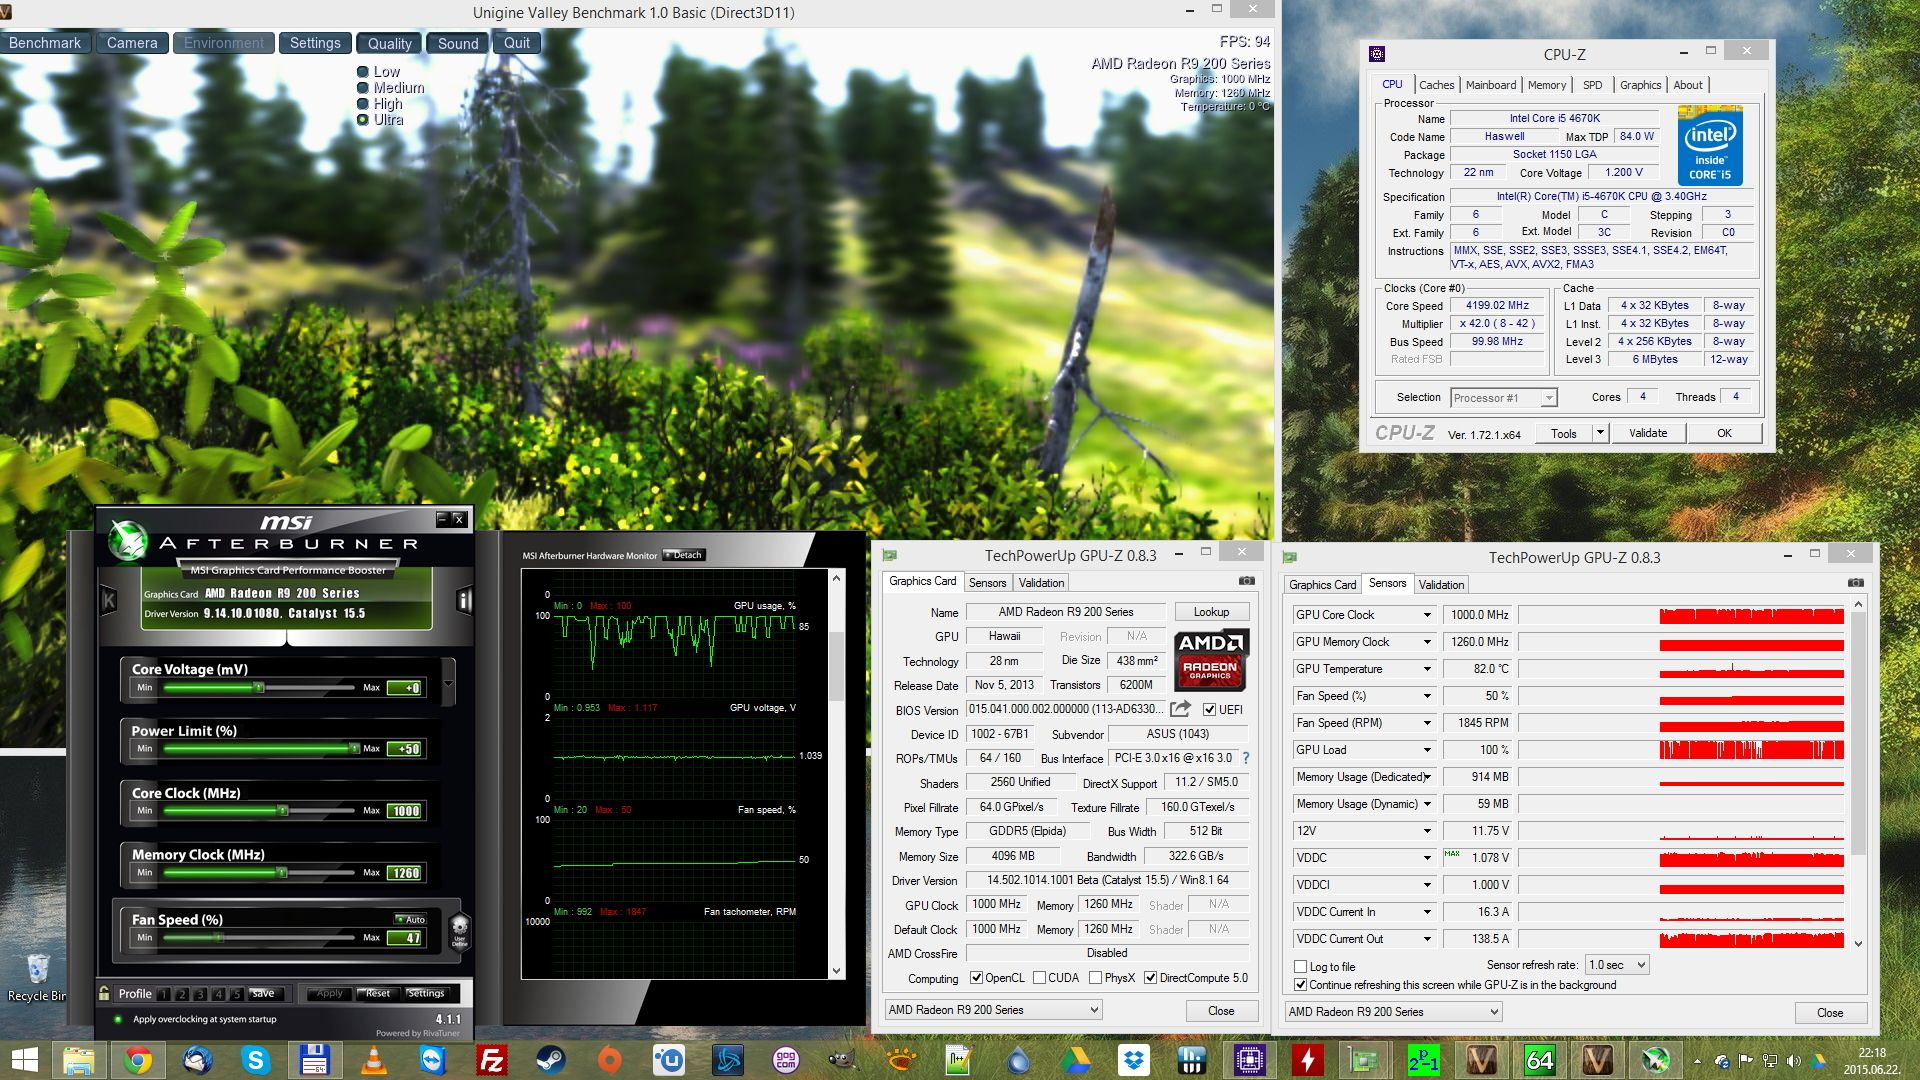
Task: Click the Validate button in CPU-Z
Action: [1647, 433]
